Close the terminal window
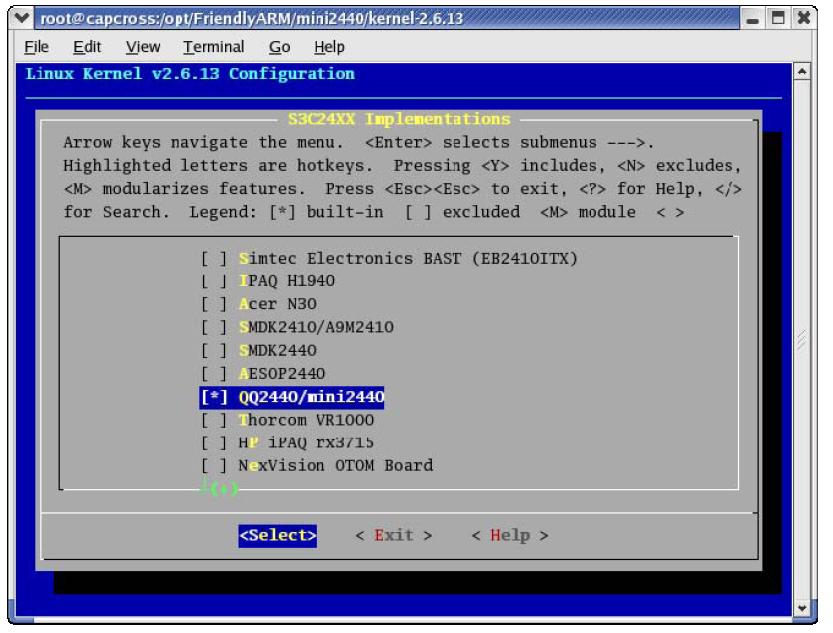The width and height of the screenshot is (833, 633). (804, 19)
